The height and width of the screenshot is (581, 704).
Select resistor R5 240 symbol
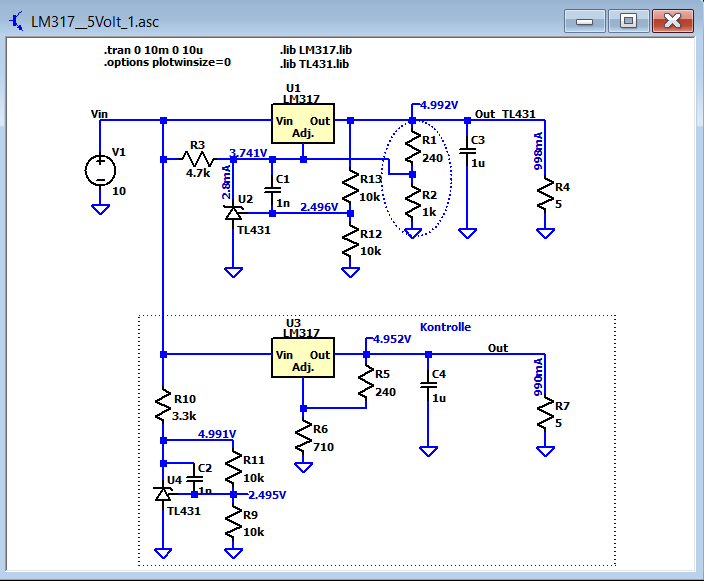pyautogui.click(x=366, y=382)
